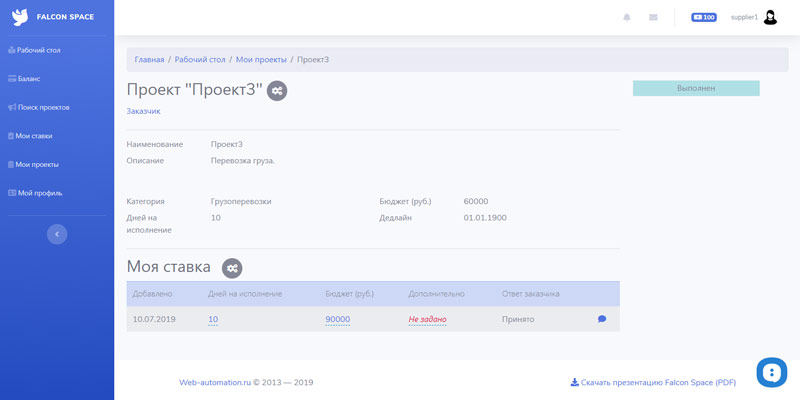Image resolution: width=800 pixels, height=400 pixels.
Task: Click the notifications bell icon
Action: tap(627, 17)
